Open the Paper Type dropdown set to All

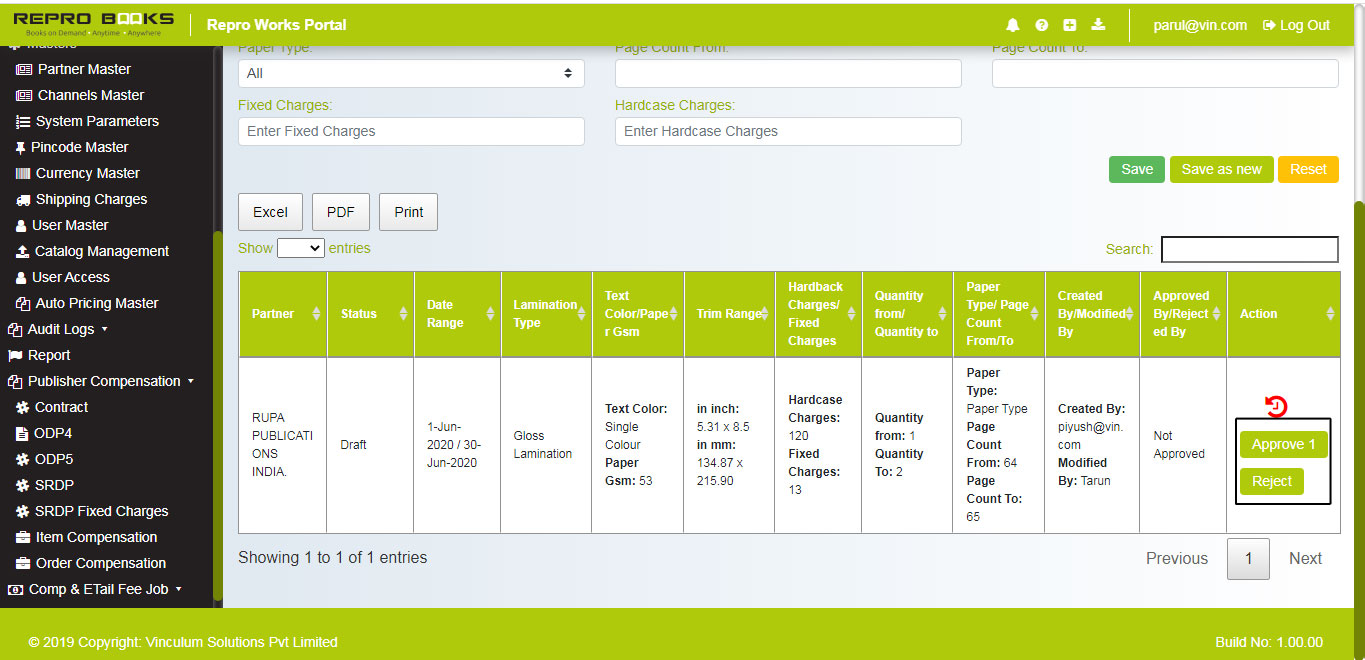[410, 73]
